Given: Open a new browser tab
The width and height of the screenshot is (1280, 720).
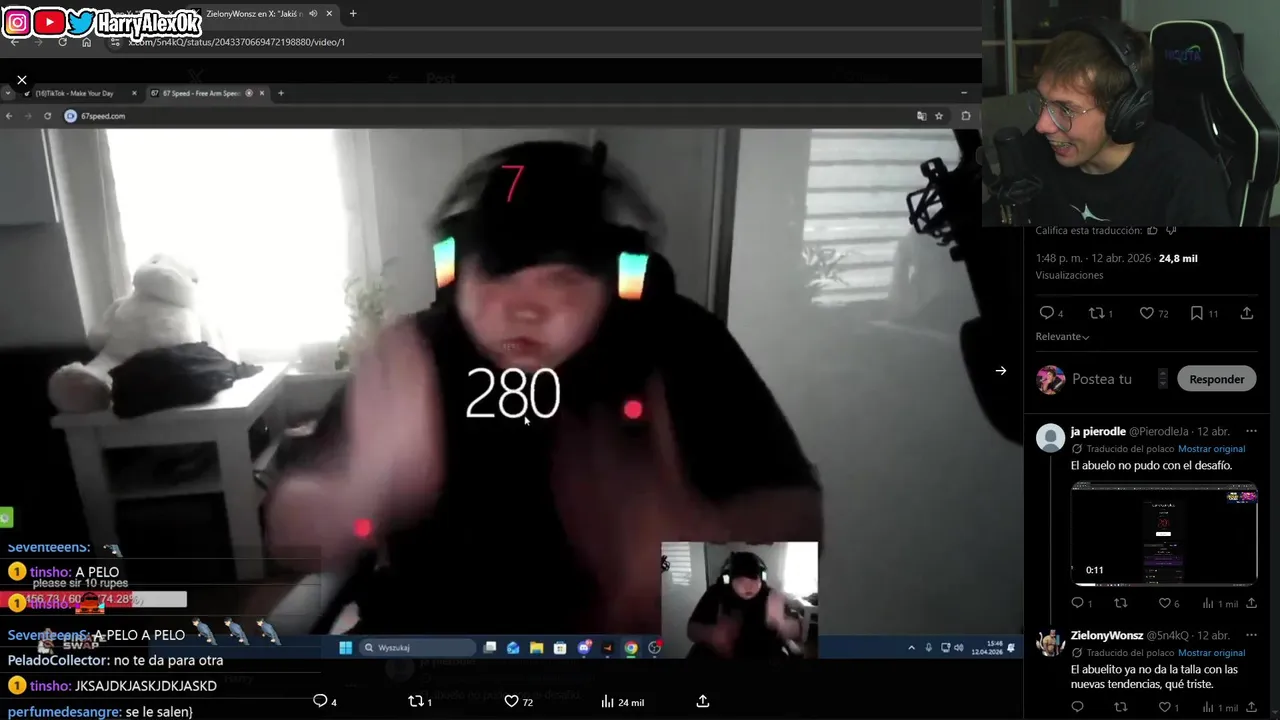Looking at the screenshot, I should point(353,14).
